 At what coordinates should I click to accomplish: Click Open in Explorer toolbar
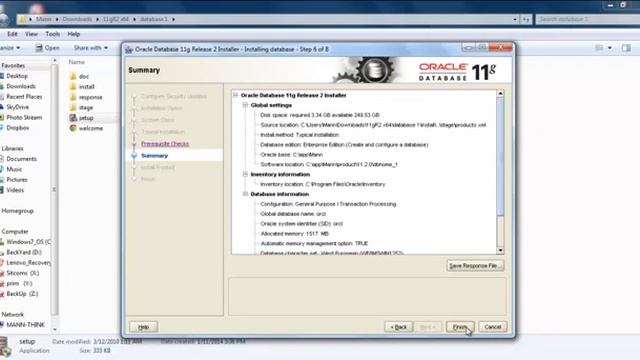click(x=47, y=48)
